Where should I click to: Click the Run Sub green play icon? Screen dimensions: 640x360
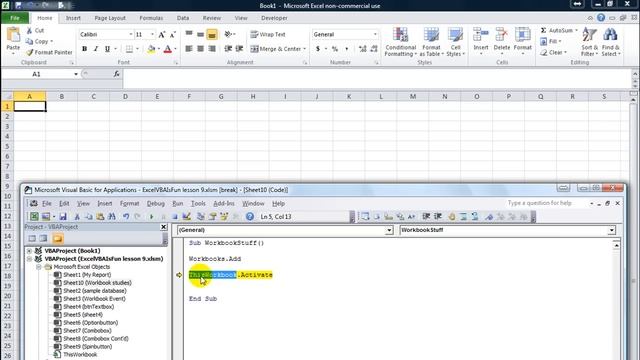tap(151, 217)
